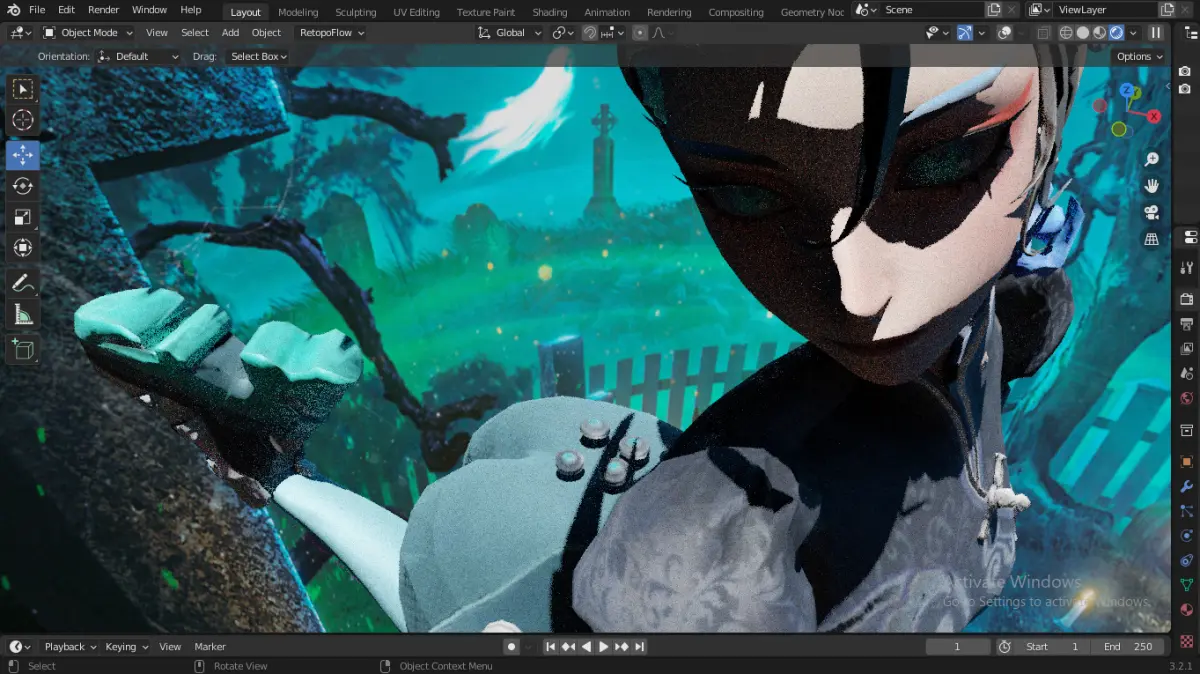Open the pivot point dropdown

point(564,32)
